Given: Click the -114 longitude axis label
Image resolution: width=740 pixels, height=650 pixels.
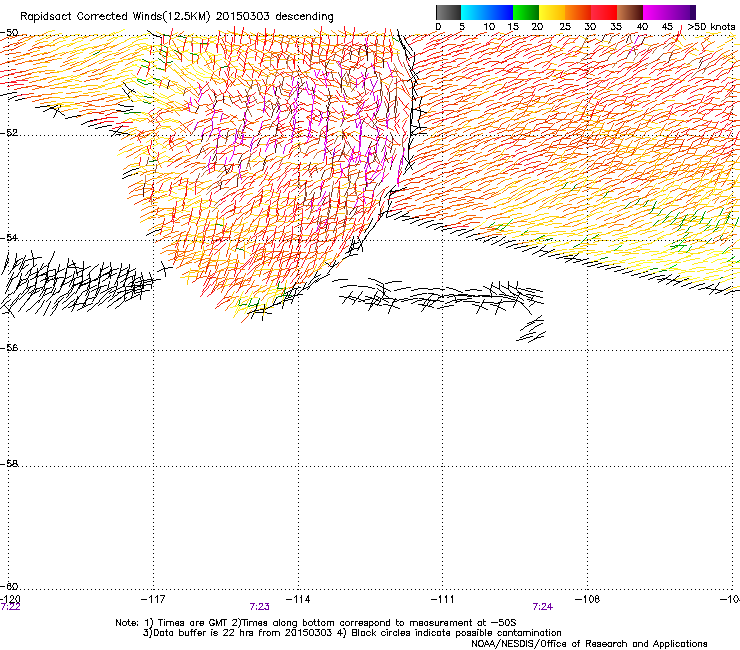Looking at the screenshot, I should (x=298, y=599).
